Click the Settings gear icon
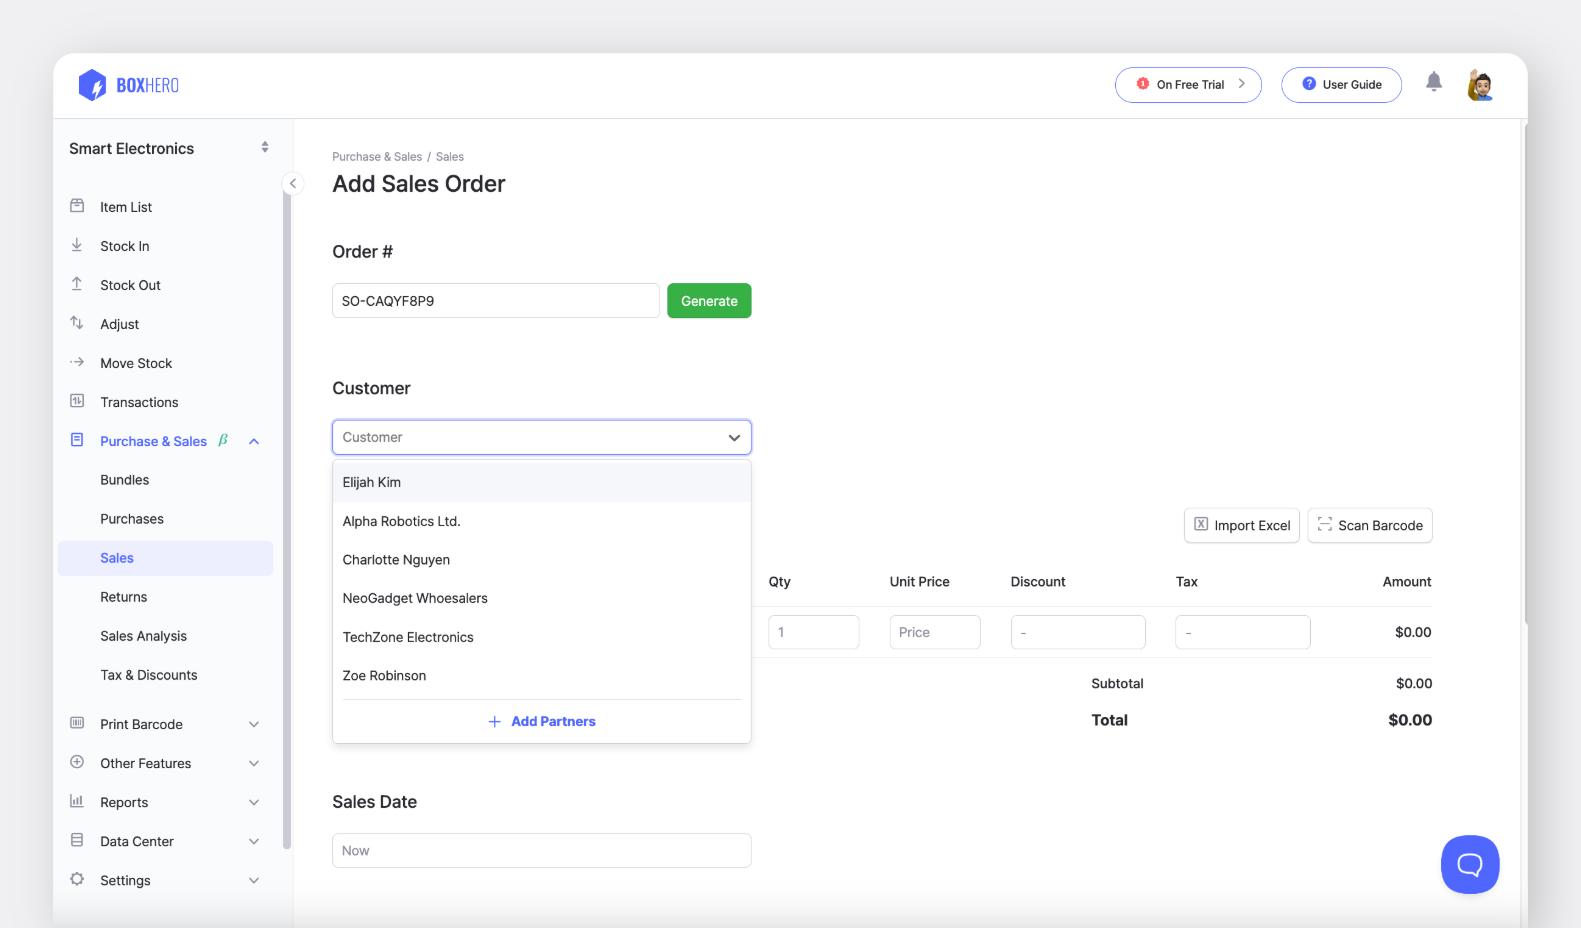This screenshot has height=928, width=1581. point(77,879)
